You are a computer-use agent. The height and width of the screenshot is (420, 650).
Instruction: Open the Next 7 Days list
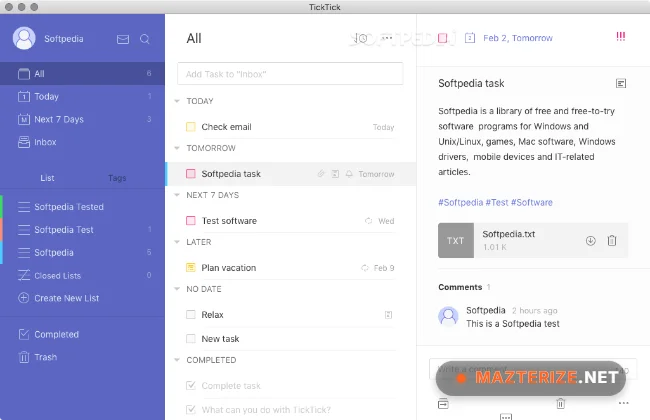click(x=82, y=119)
